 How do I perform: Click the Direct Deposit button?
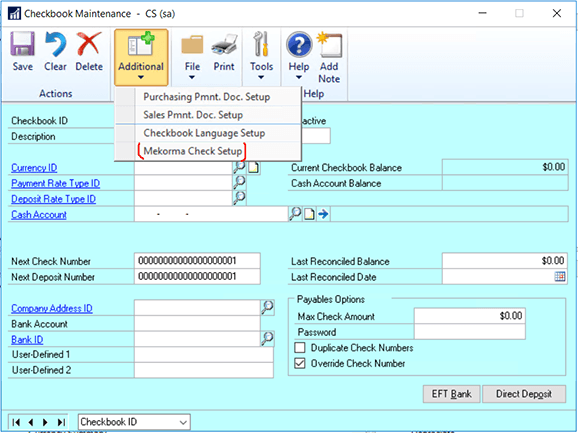[x=524, y=394]
